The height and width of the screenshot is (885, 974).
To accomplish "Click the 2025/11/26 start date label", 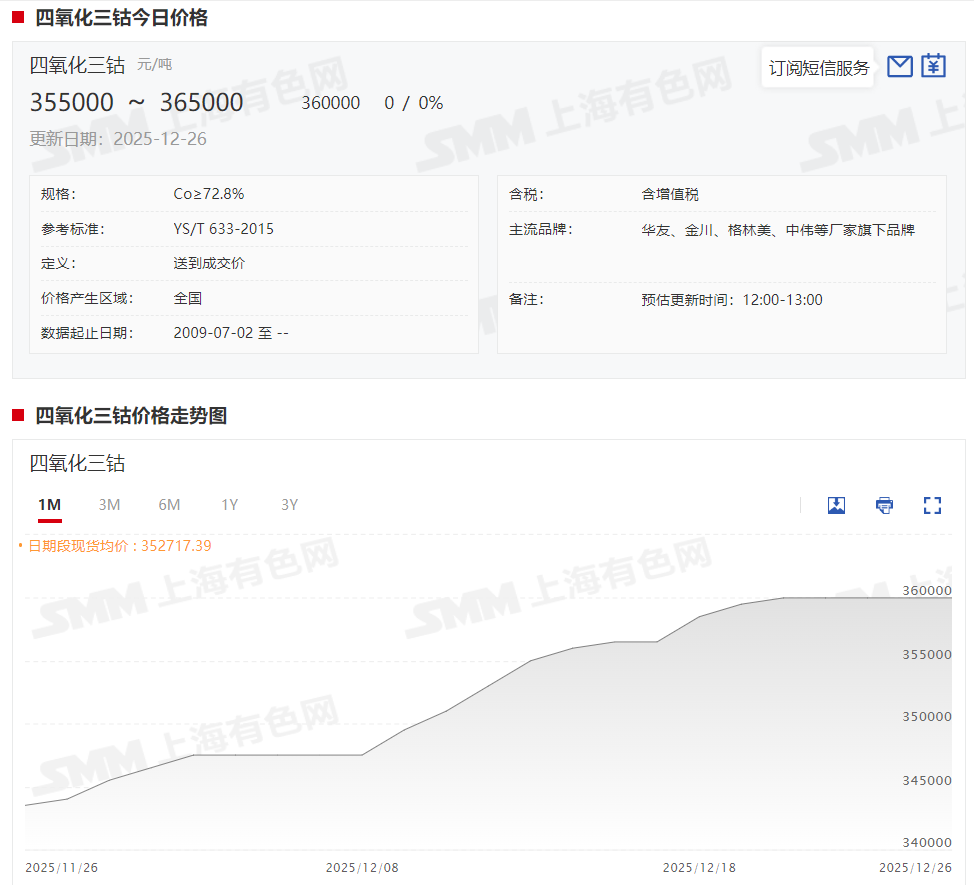I will pos(62,867).
